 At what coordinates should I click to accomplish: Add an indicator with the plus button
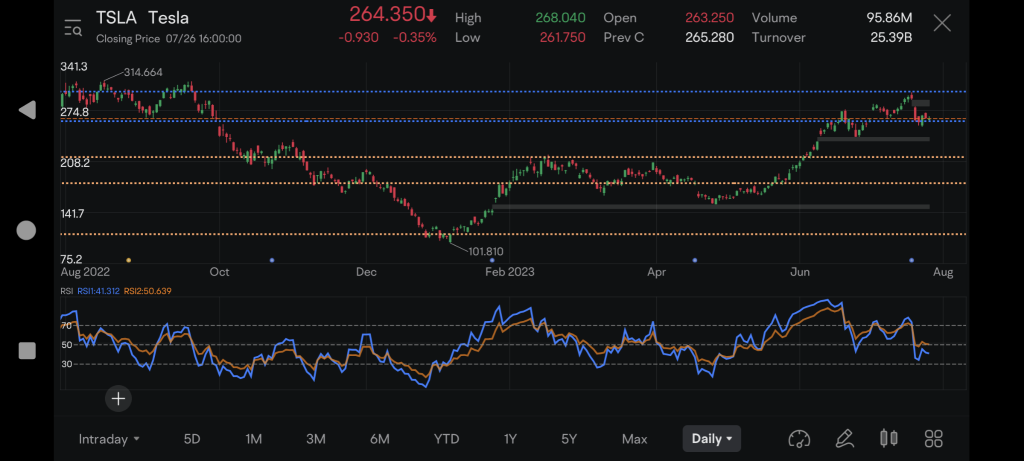118,398
